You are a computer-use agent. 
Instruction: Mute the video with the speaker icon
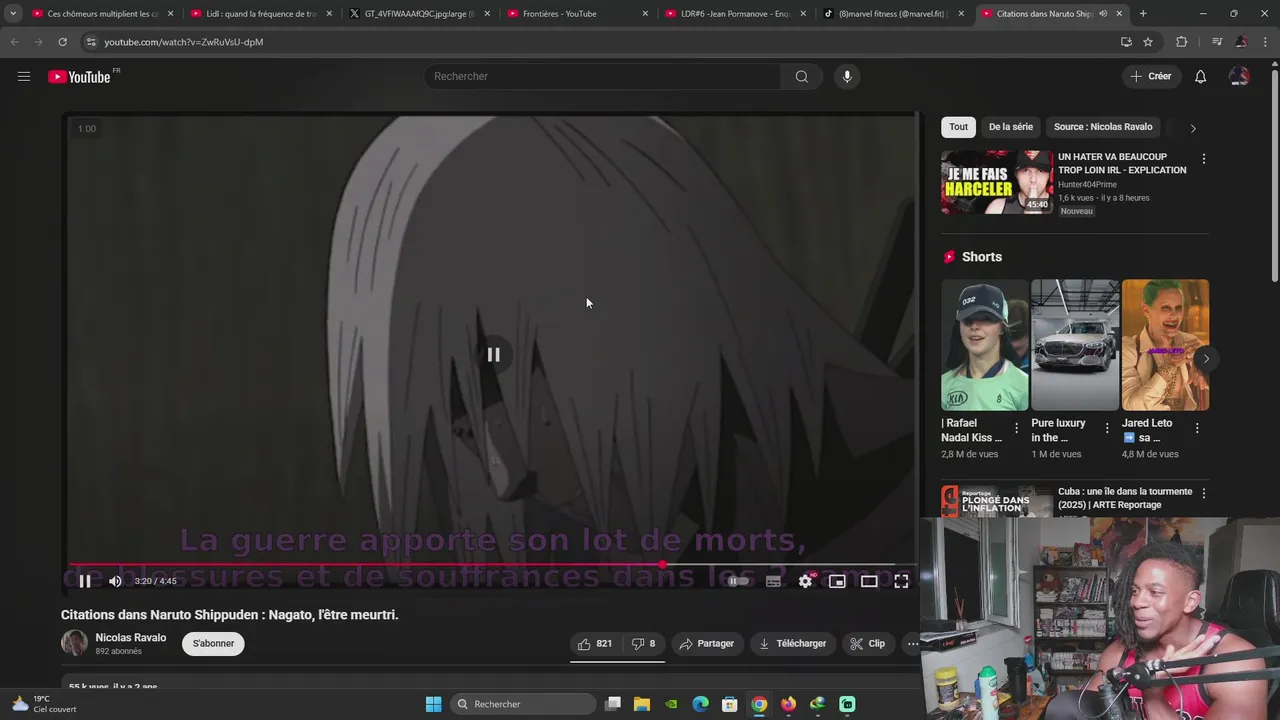pos(115,581)
